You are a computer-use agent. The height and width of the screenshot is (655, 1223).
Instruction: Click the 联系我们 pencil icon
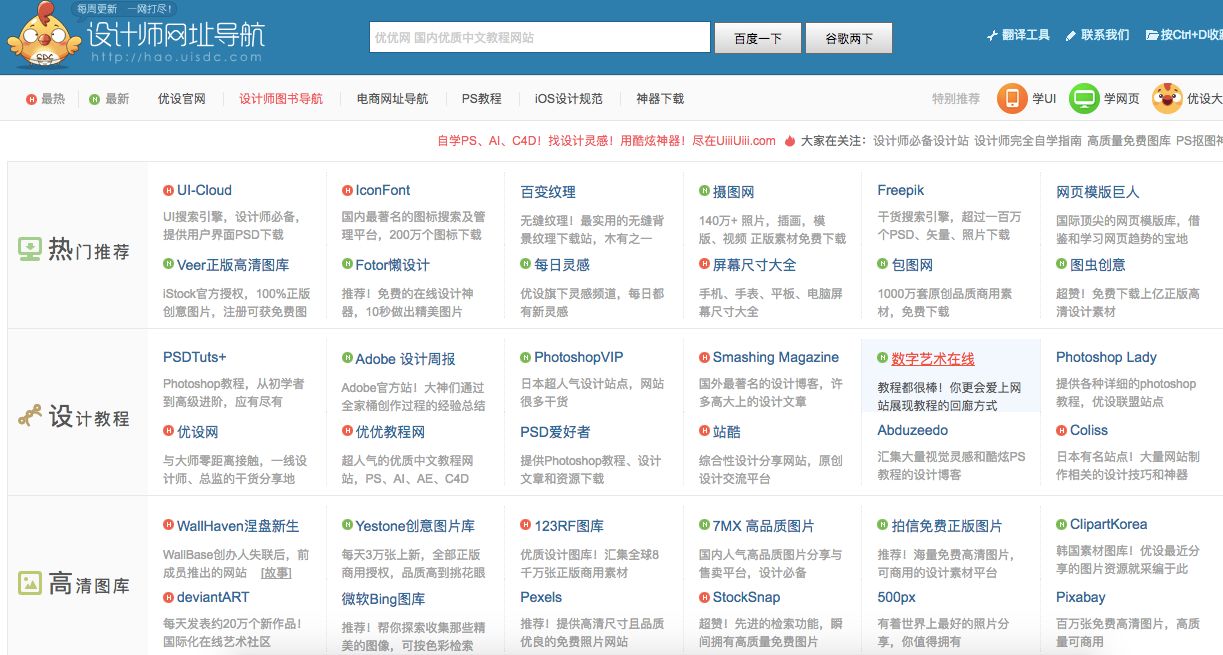click(x=1071, y=35)
